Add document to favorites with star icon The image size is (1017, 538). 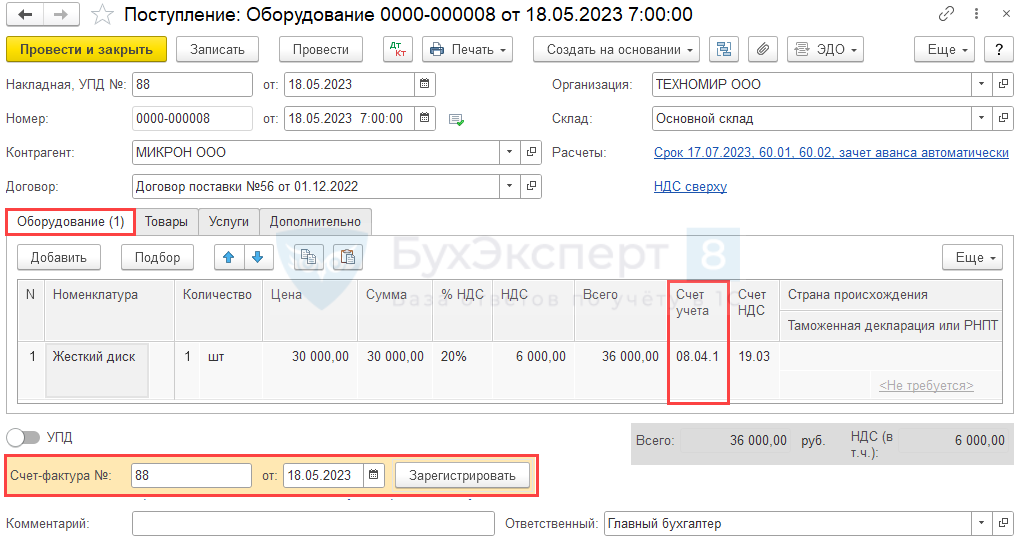101,15
